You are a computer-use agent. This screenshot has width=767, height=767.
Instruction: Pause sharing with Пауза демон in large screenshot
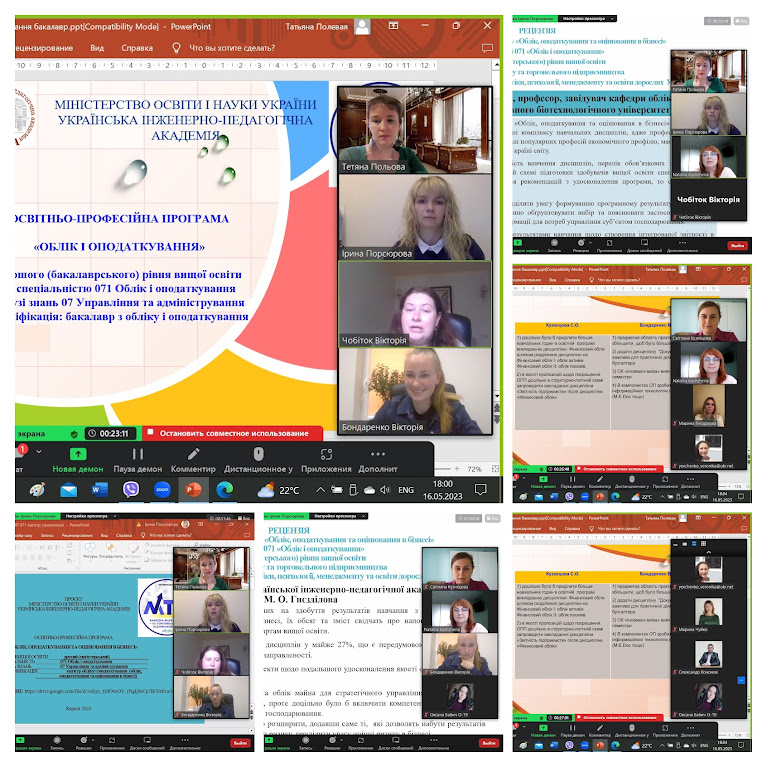click(x=138, y=454)
